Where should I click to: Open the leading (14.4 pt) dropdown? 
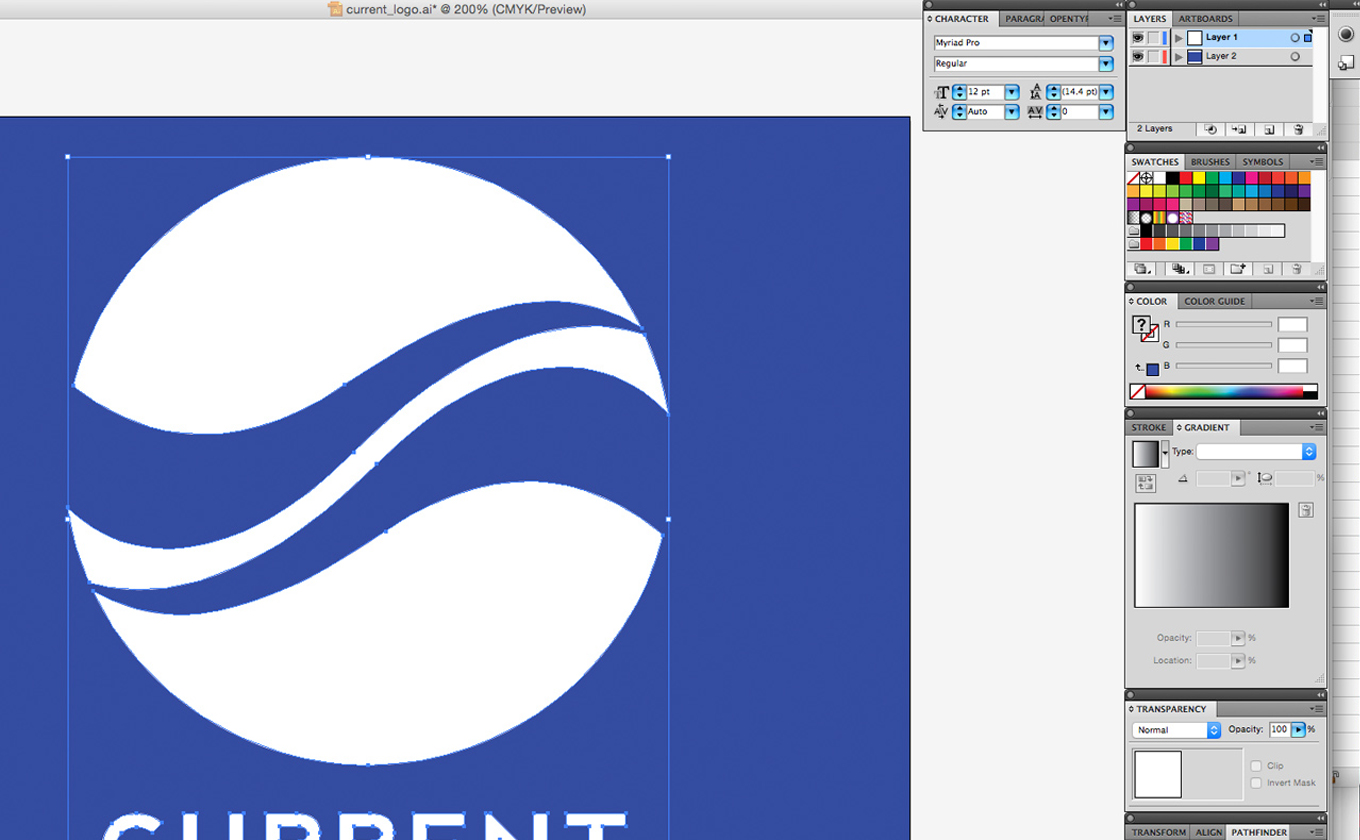pos(1106,92)
